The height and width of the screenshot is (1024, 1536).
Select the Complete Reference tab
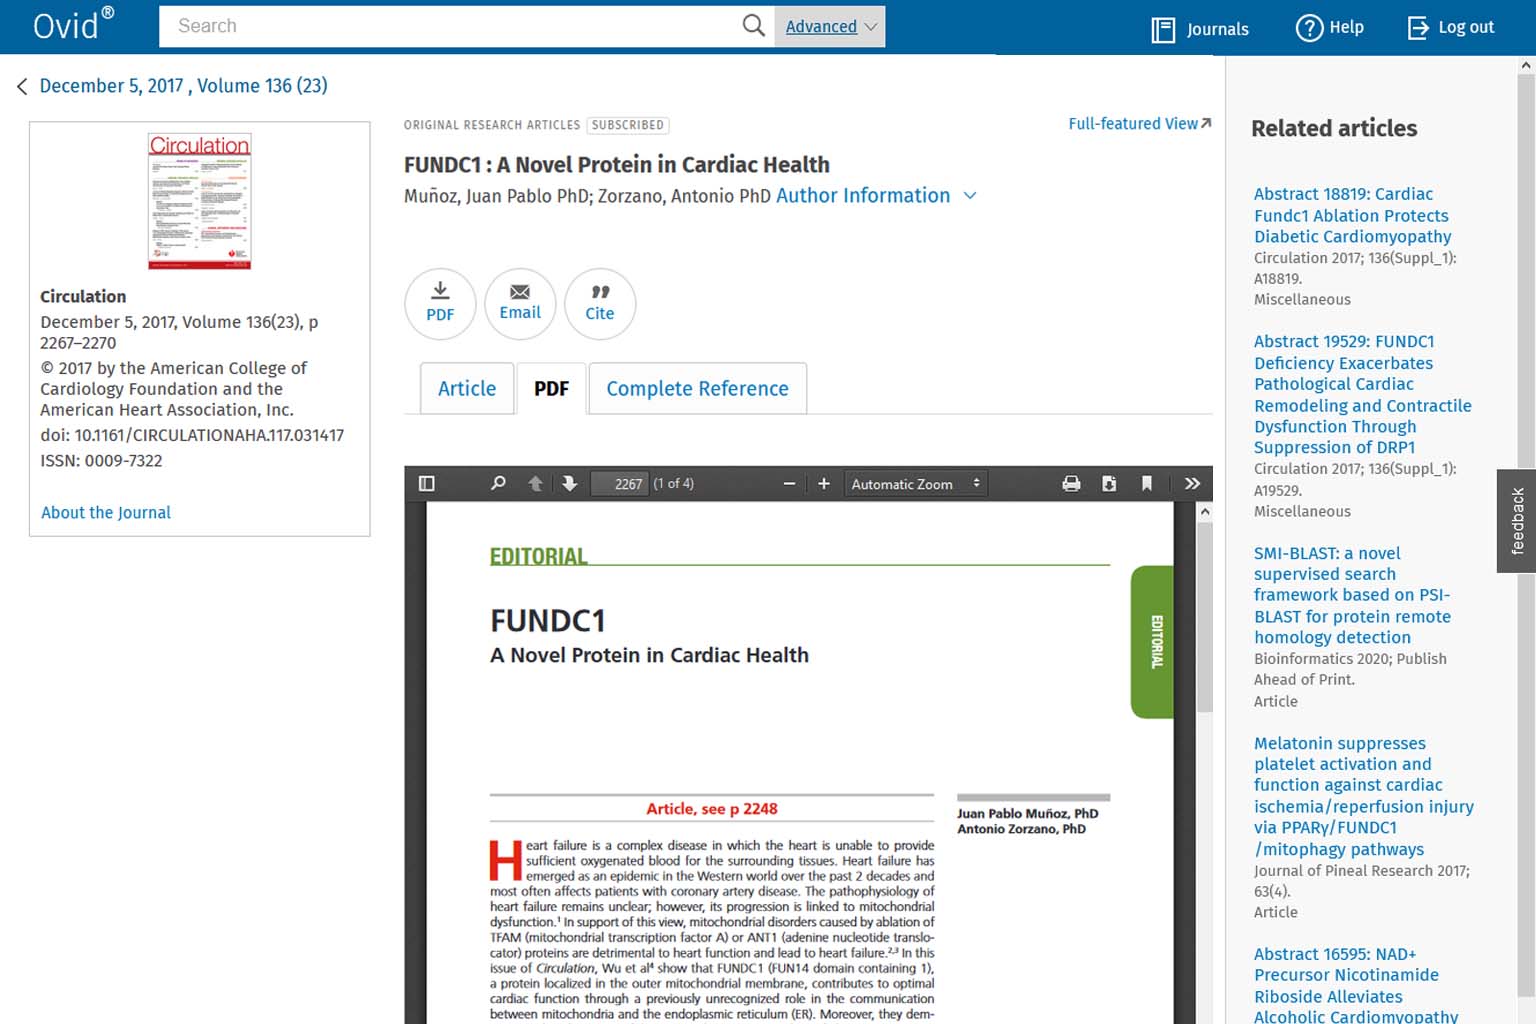[x=697, y=389]
